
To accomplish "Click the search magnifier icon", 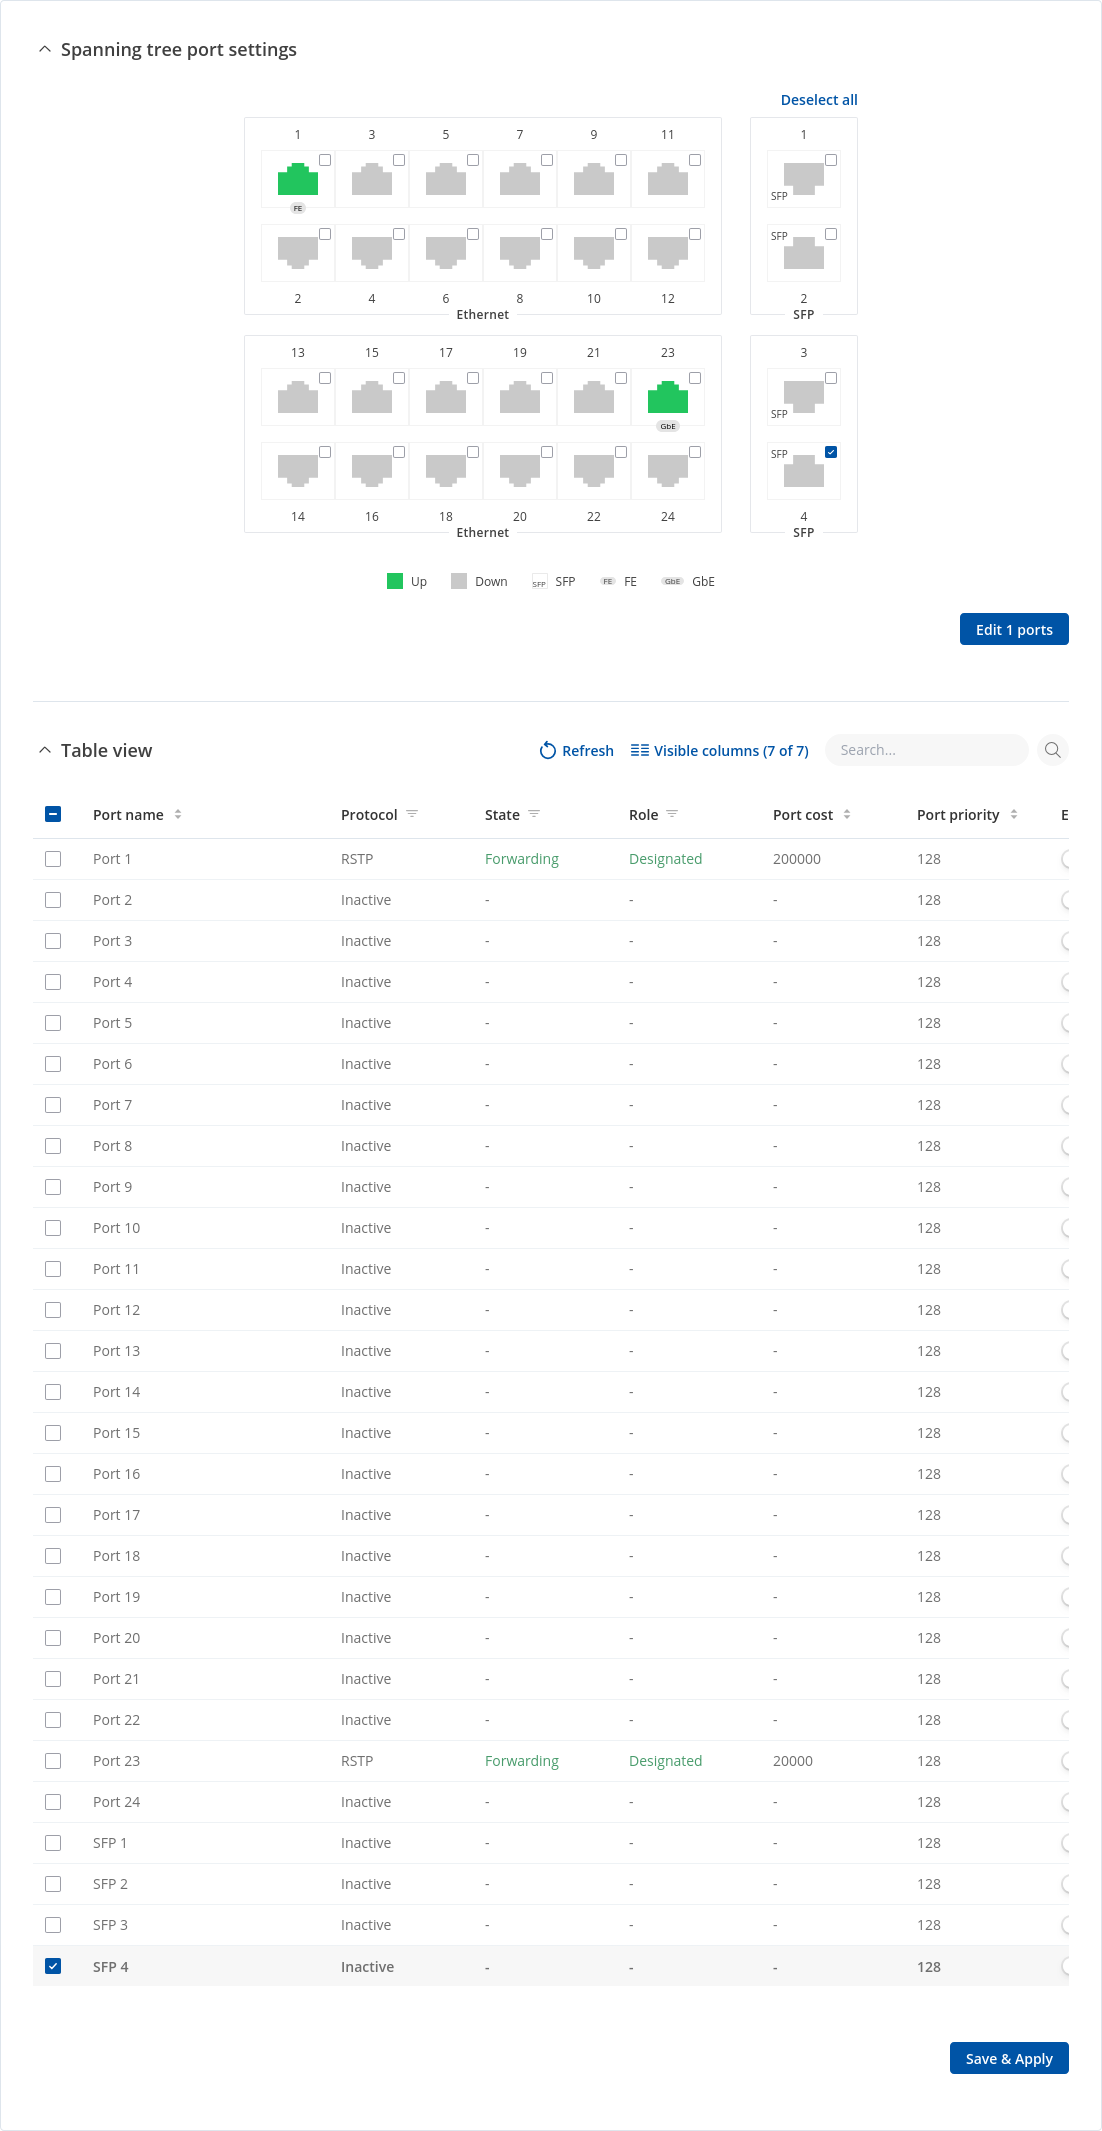I will tap(1052, 750).
